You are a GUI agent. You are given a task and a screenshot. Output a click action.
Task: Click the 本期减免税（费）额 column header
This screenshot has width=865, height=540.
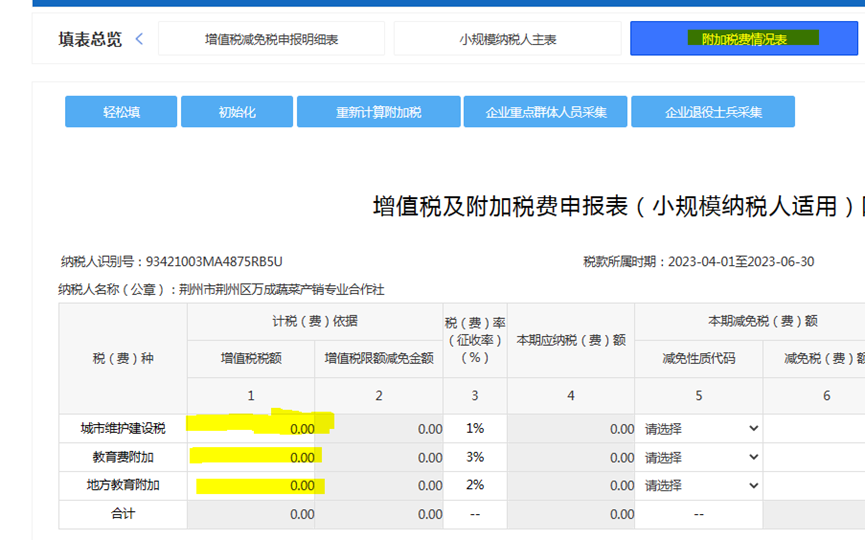[763, 321]
